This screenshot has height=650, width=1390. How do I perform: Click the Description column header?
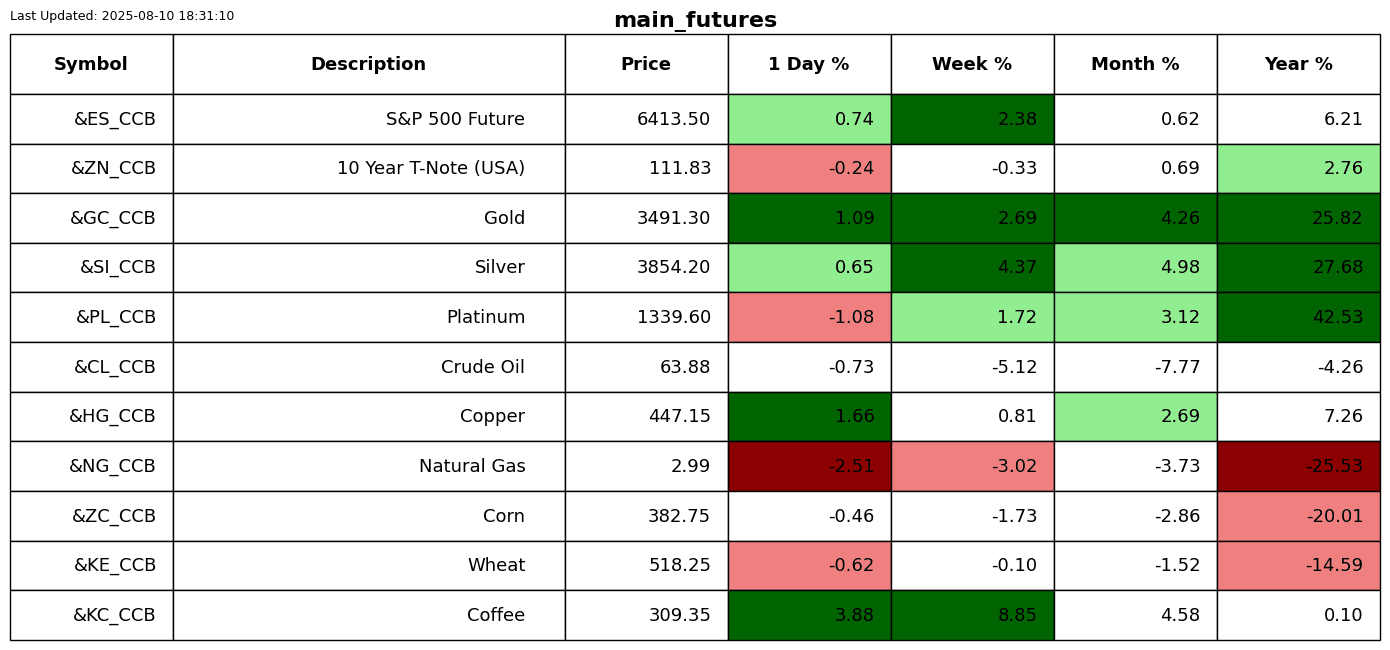(368, 64)
